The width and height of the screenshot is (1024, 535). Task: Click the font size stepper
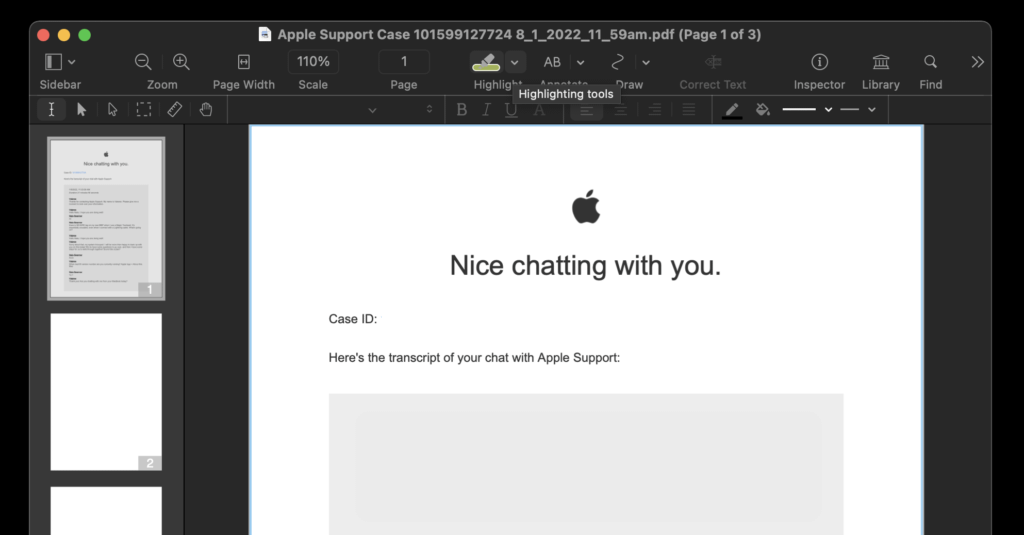(429, 110)
